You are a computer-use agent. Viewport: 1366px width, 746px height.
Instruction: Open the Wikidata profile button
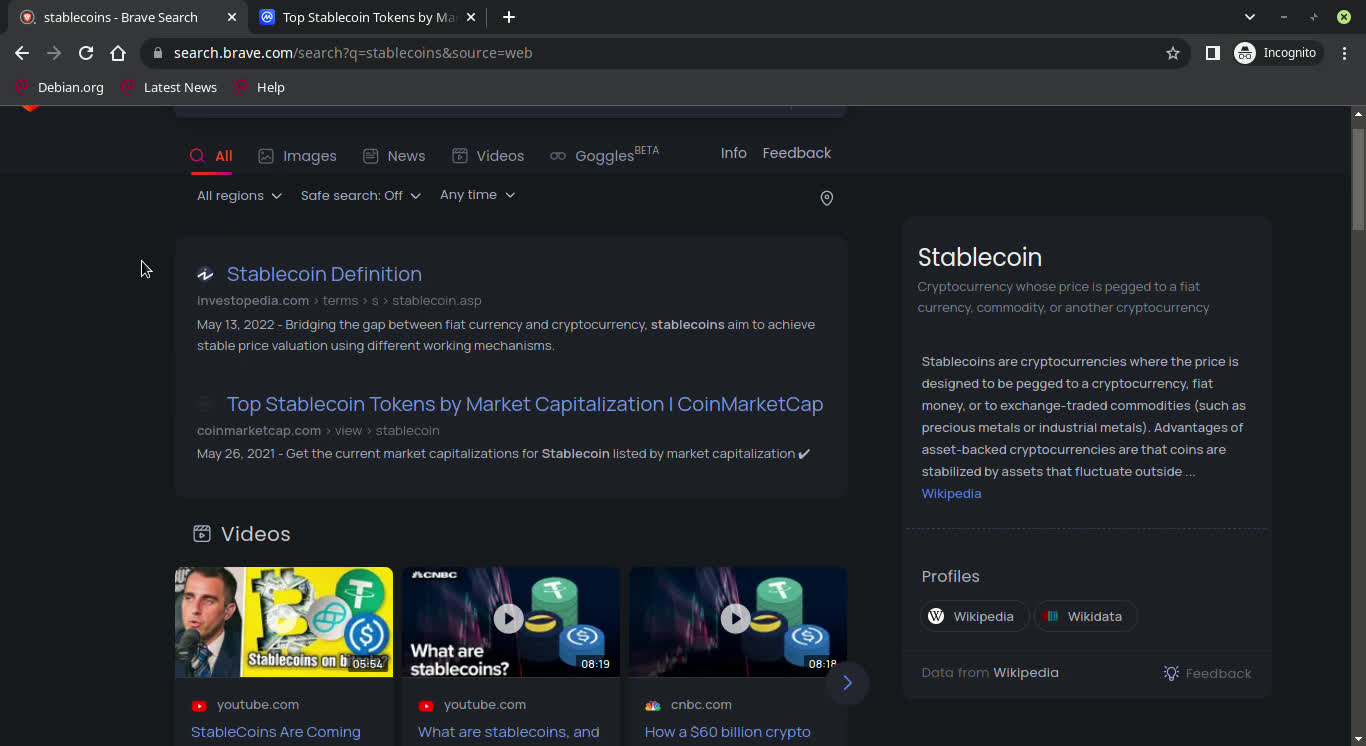(x=1085, y=616)
